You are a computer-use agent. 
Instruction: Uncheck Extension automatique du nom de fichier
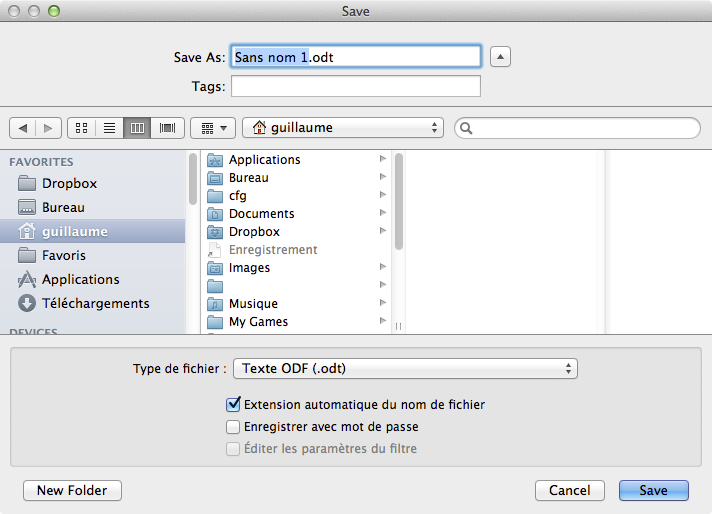(x=233, y=404)
